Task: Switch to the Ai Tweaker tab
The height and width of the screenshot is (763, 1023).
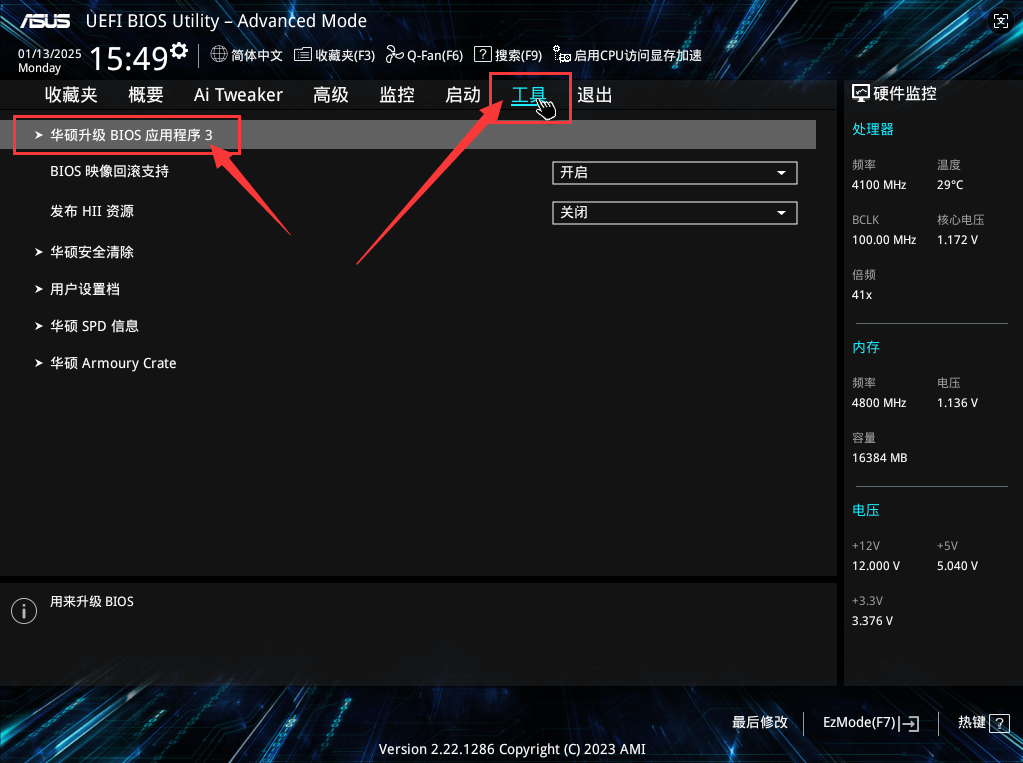Action: point(238,95)
